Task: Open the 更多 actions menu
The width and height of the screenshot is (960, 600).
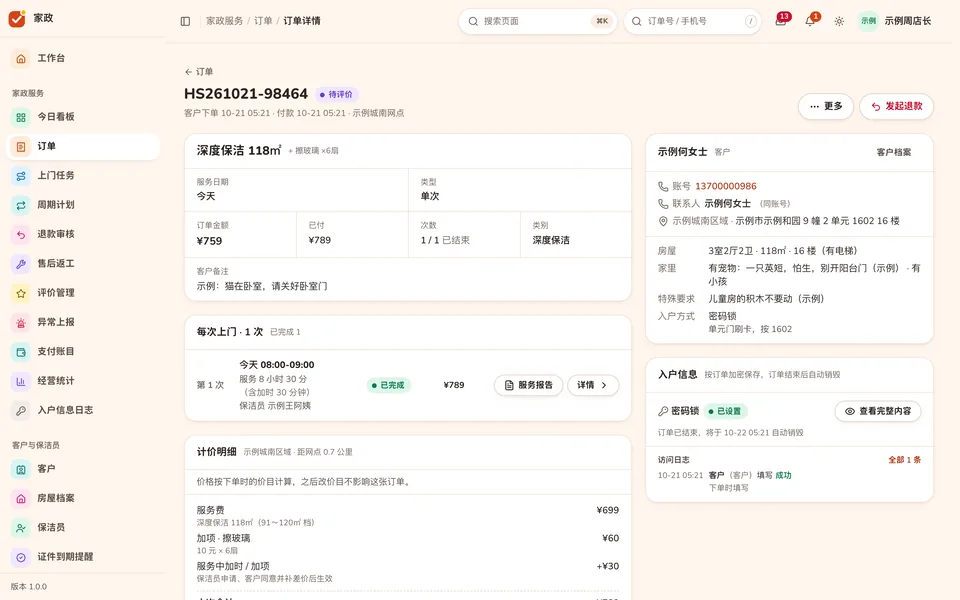Action: click(x=825, y=107)
